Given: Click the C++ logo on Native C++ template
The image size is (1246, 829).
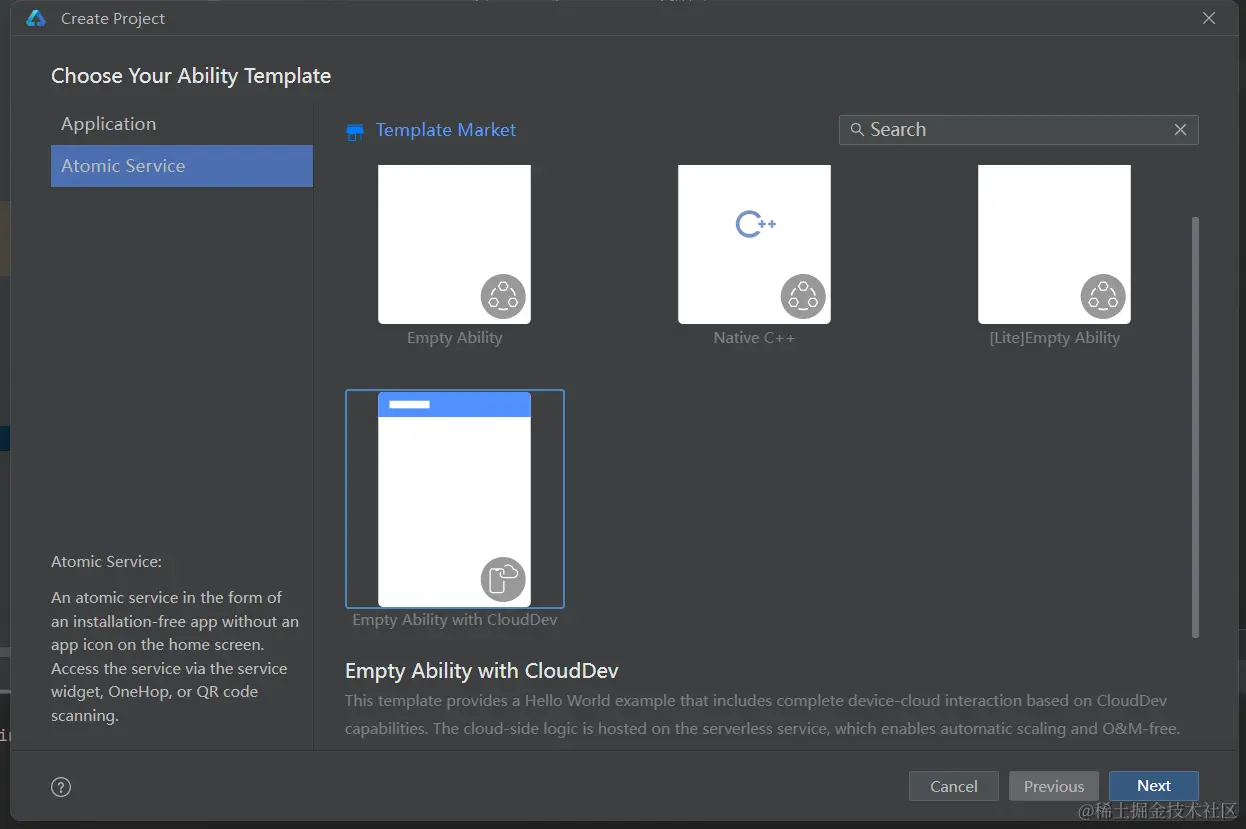Looking at the screenshot, I should [x=755, y=224].
